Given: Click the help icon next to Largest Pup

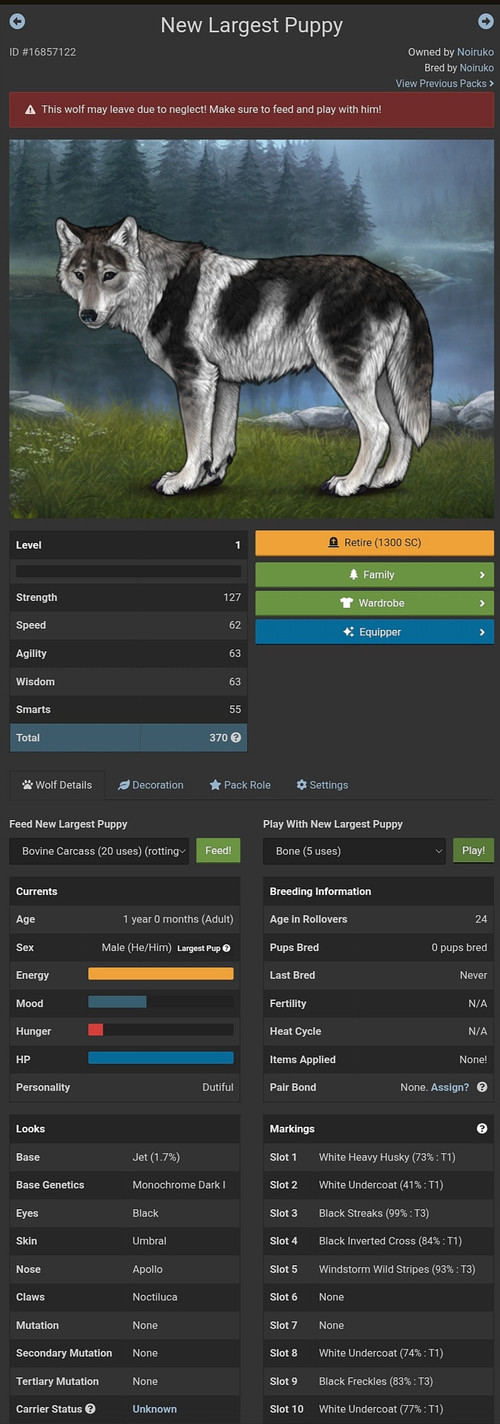Looking at the screenshot, I should 226,947.
